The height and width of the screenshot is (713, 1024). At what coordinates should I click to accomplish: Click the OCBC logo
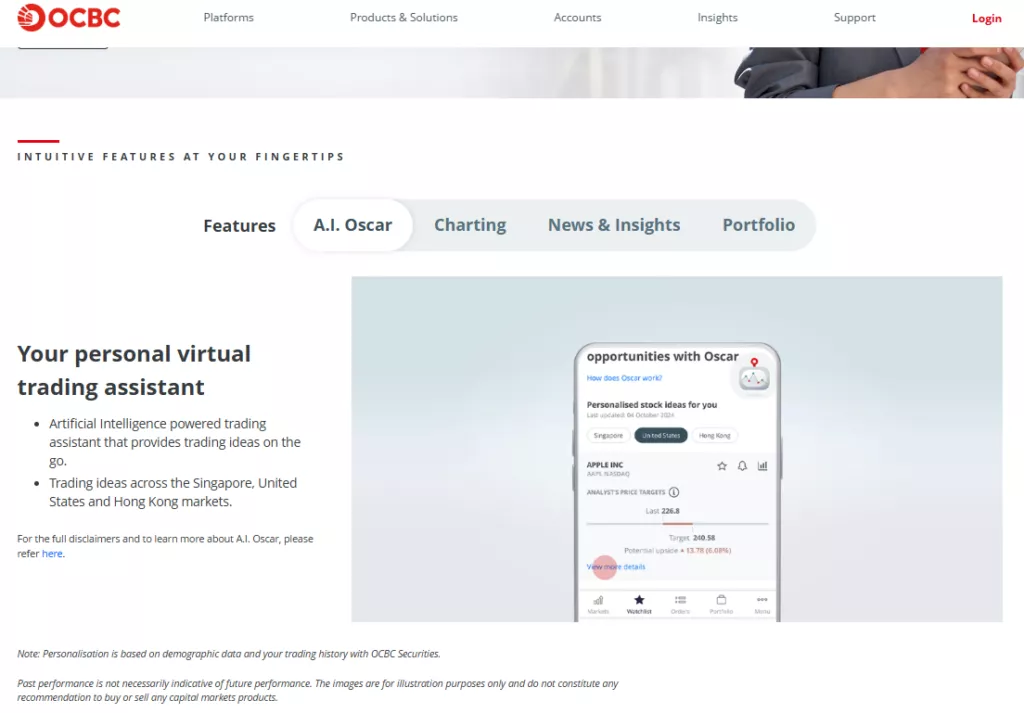click(69, 18)
